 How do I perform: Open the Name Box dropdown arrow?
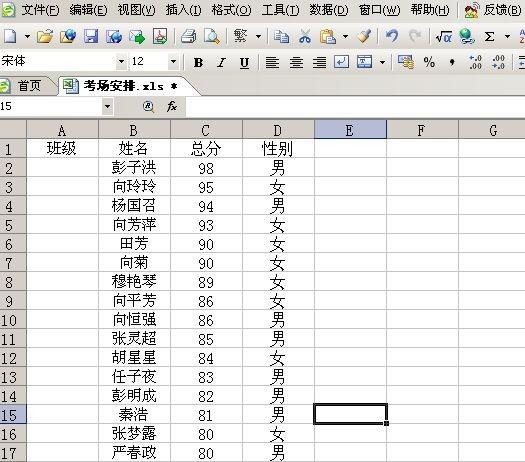(107, 106)
